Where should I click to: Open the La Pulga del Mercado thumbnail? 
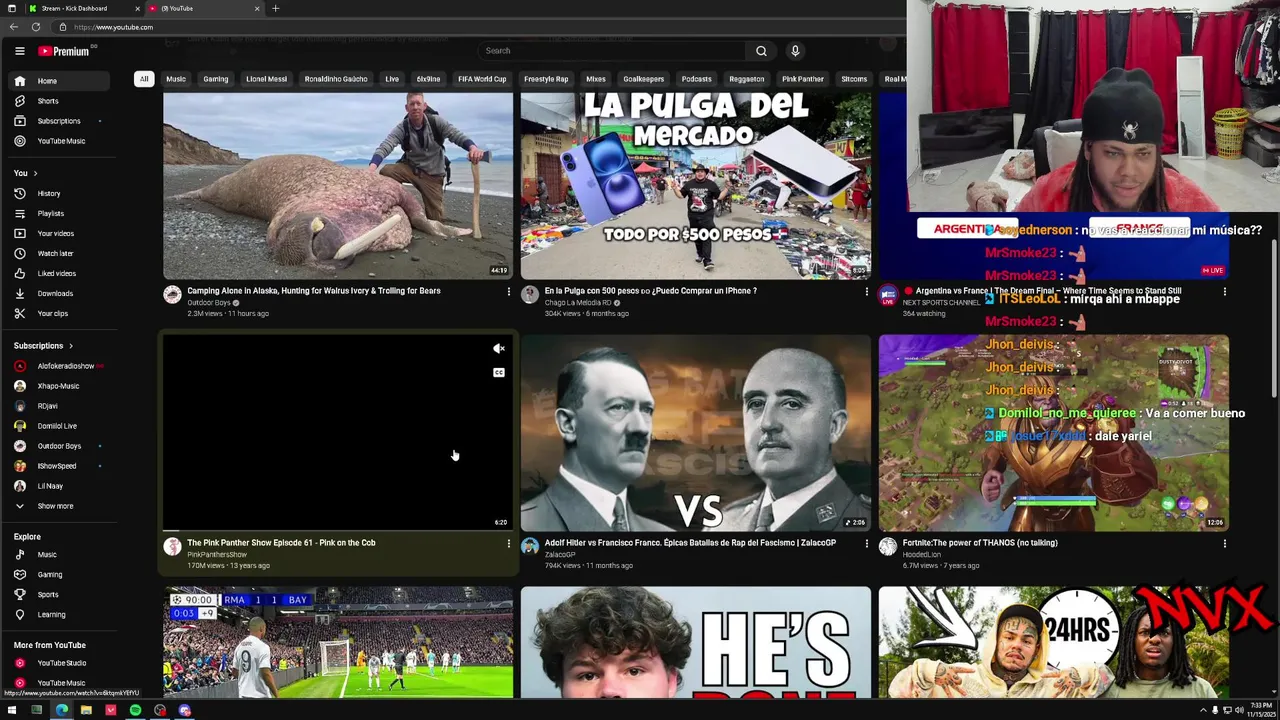[x=695, y=185]
